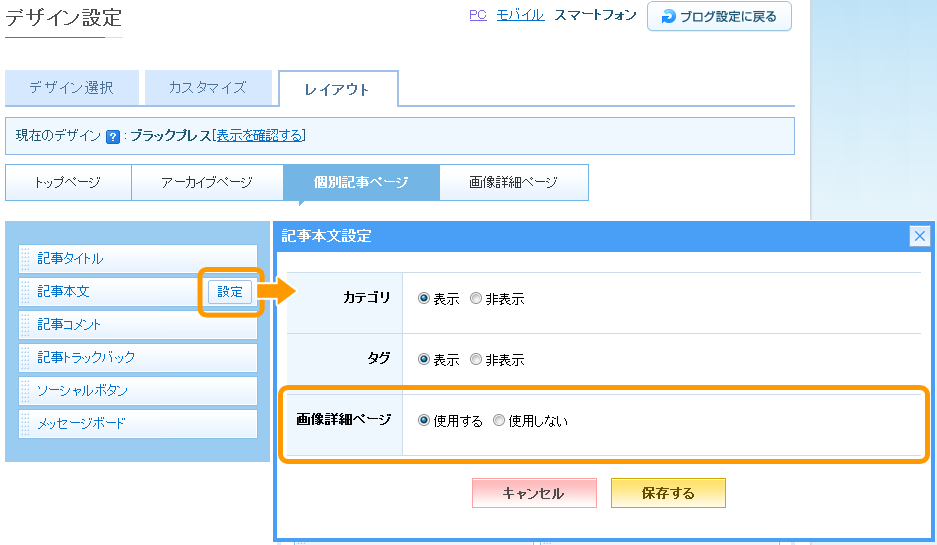Image resolution: width=937 pixels, height=545 pixels.
Task: Open the カスタマイズ tab
Action: tap(207, 88)
